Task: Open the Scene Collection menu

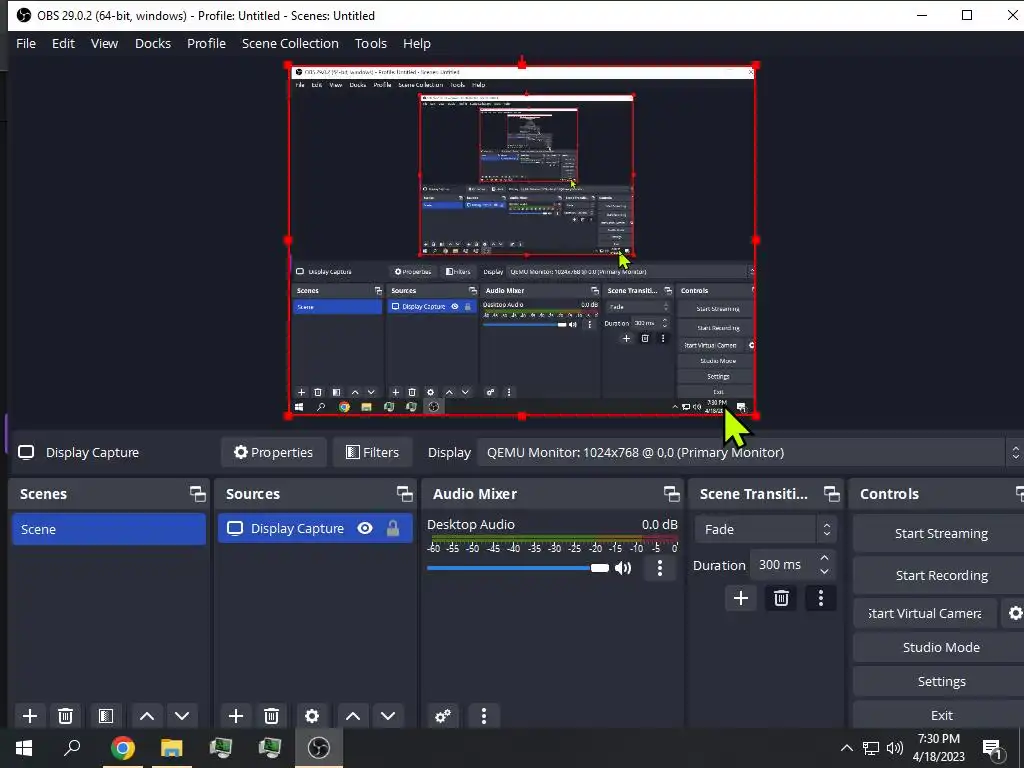Action: pos(290,44)
